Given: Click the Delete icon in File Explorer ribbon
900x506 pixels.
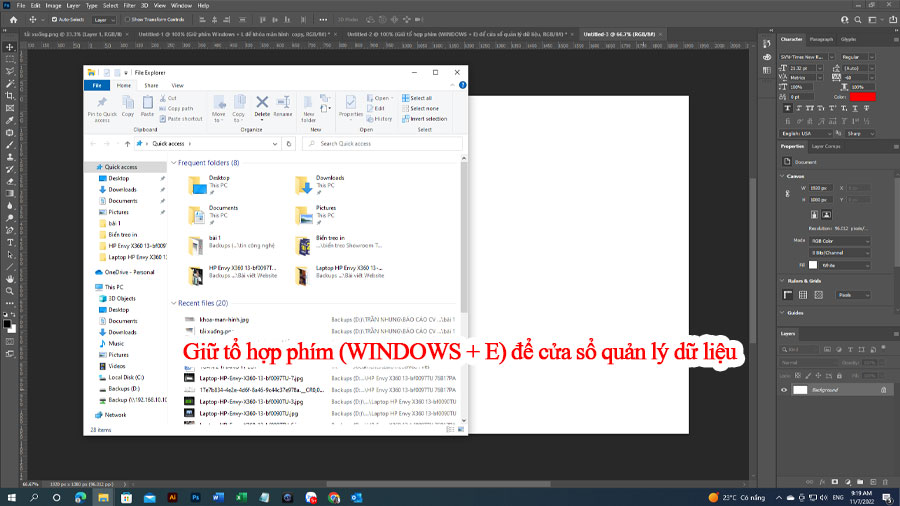Looking at the screenshot, I should point(262,107).
